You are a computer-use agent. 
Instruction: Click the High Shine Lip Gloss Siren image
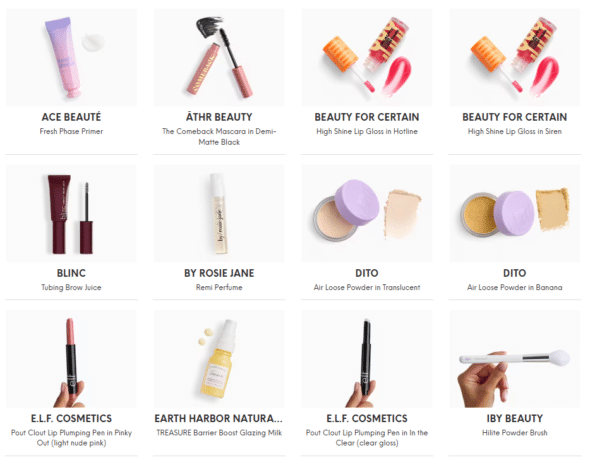click(515, 58)
